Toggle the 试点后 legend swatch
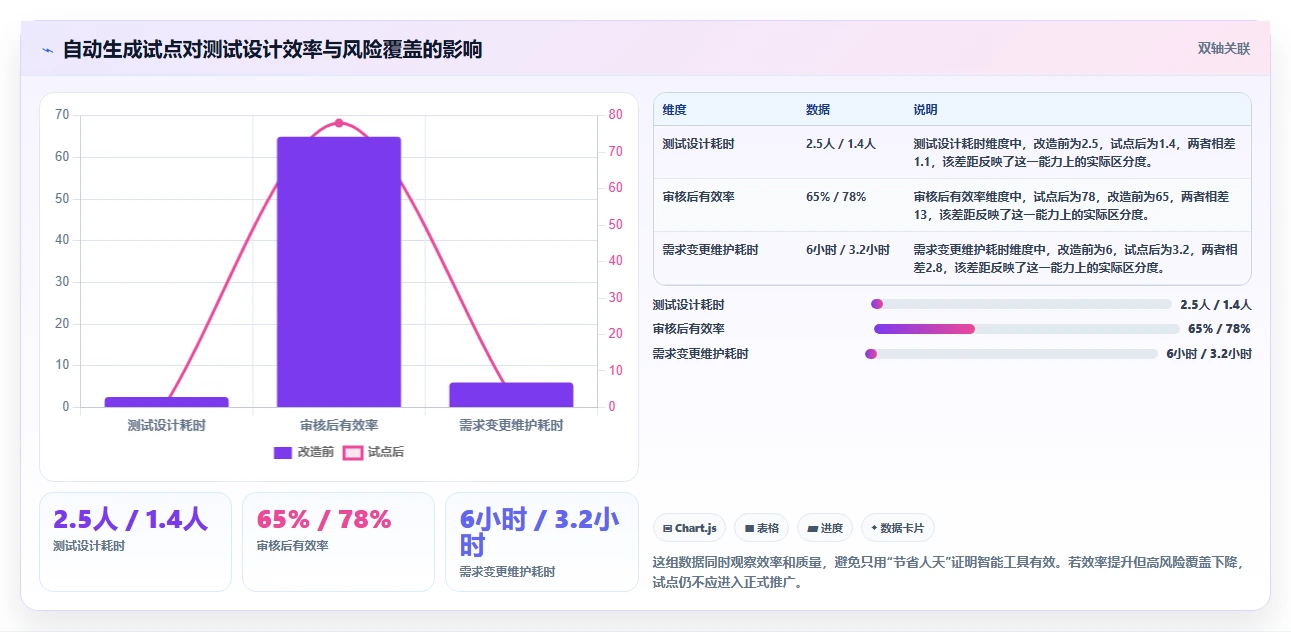The image size is (1291, 632). [353, 452]
